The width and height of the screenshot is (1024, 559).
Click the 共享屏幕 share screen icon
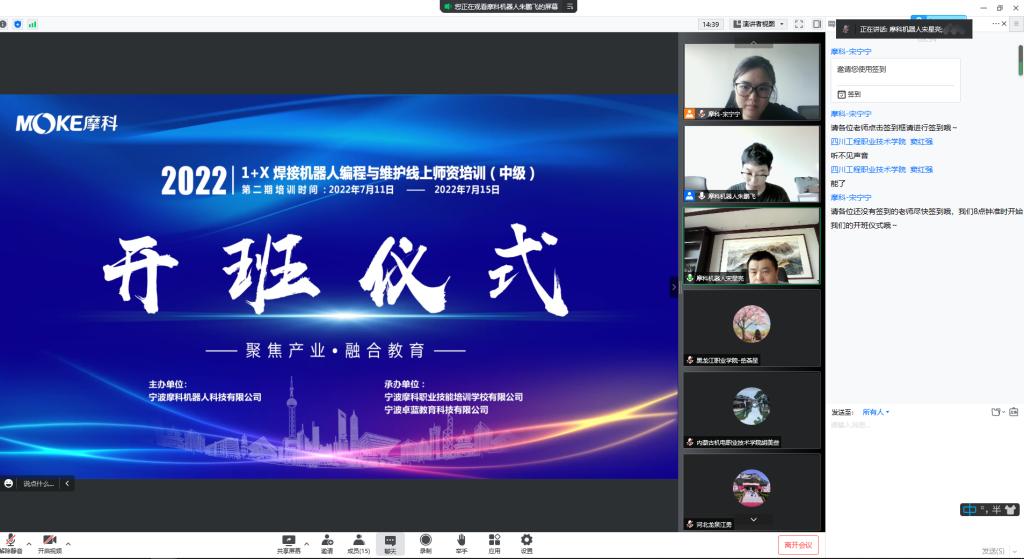click(289, 542)
